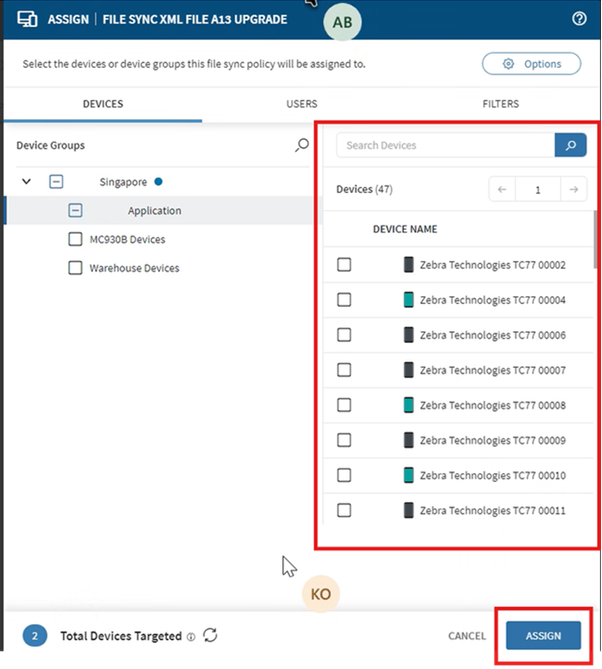This screenshot has height=669, width=602.
Task: Select checkbox for Zebra Technologies TC77 00006
Action: coord(344,334)
